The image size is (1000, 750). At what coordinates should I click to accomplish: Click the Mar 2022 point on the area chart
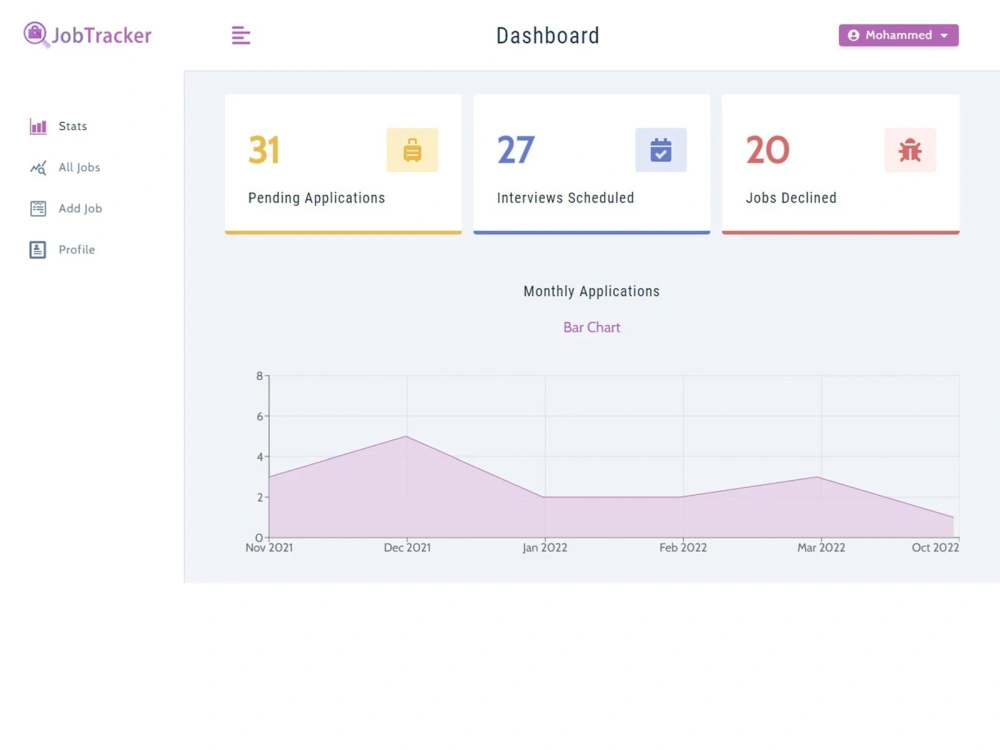(x=818, y=477)
